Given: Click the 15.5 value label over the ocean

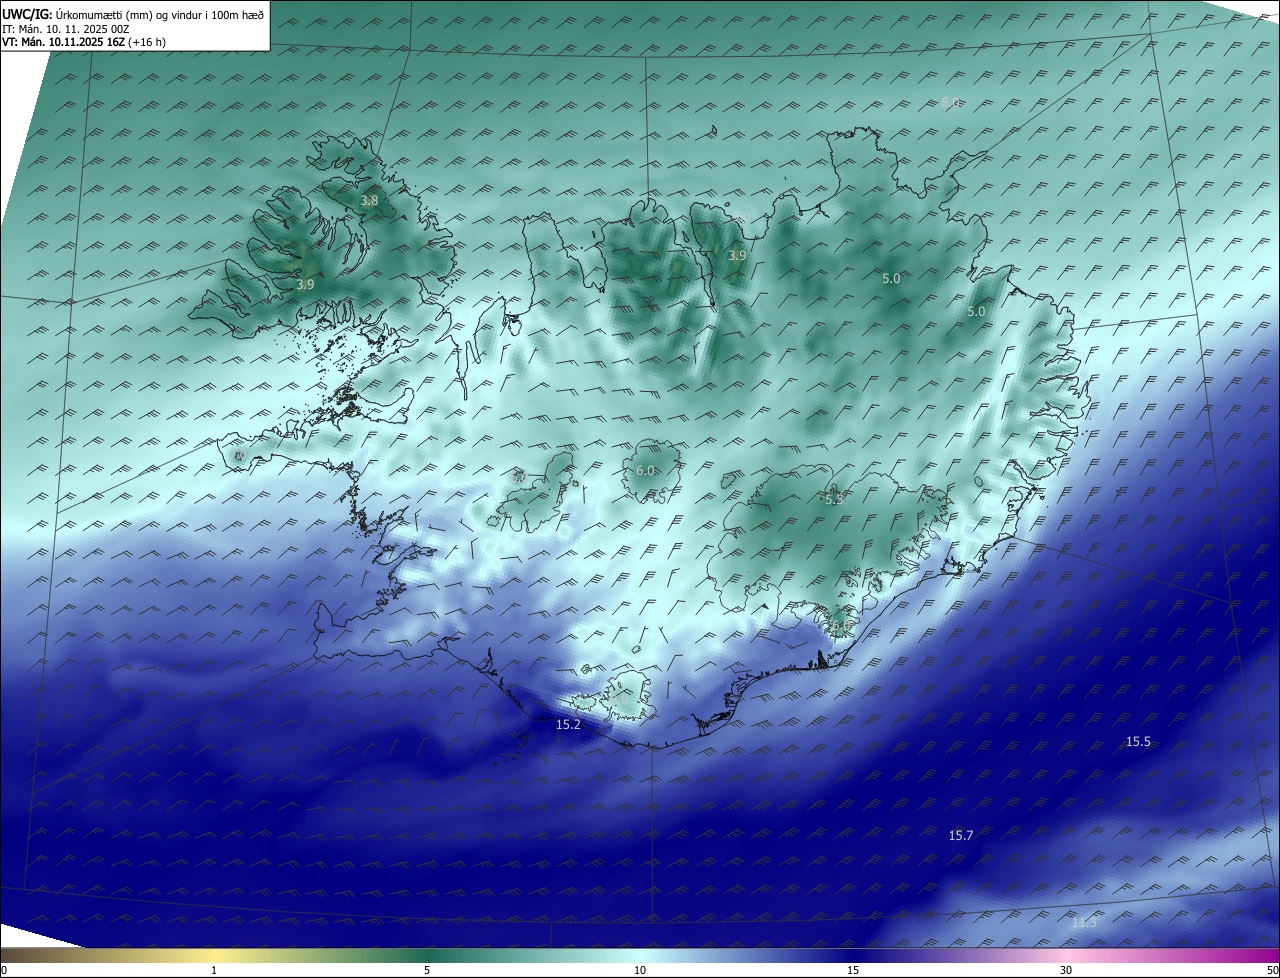Looking at the screenshot, I should 1138,742.
